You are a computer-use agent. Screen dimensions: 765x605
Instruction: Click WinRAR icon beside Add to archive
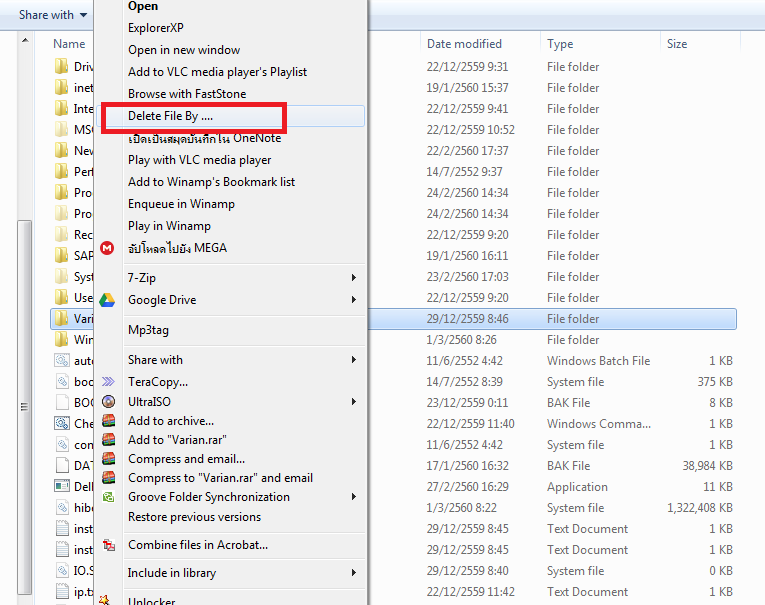tap(108, 421)
